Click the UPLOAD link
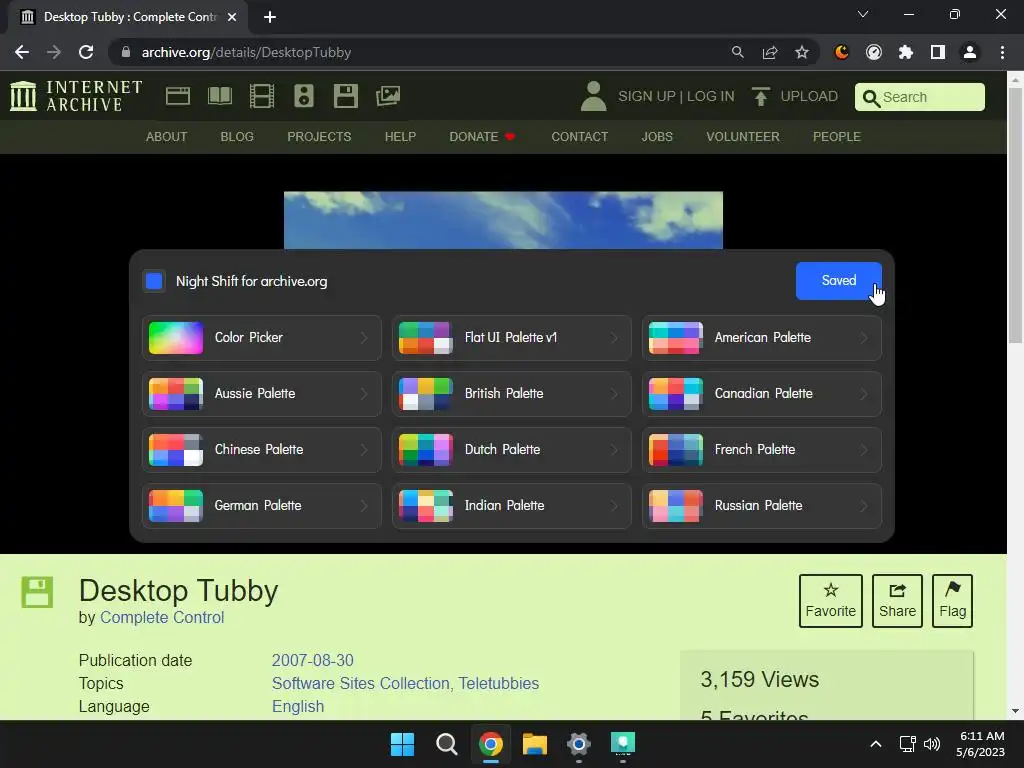Viewport: 1024px width, 768px height. pos(809,97)
